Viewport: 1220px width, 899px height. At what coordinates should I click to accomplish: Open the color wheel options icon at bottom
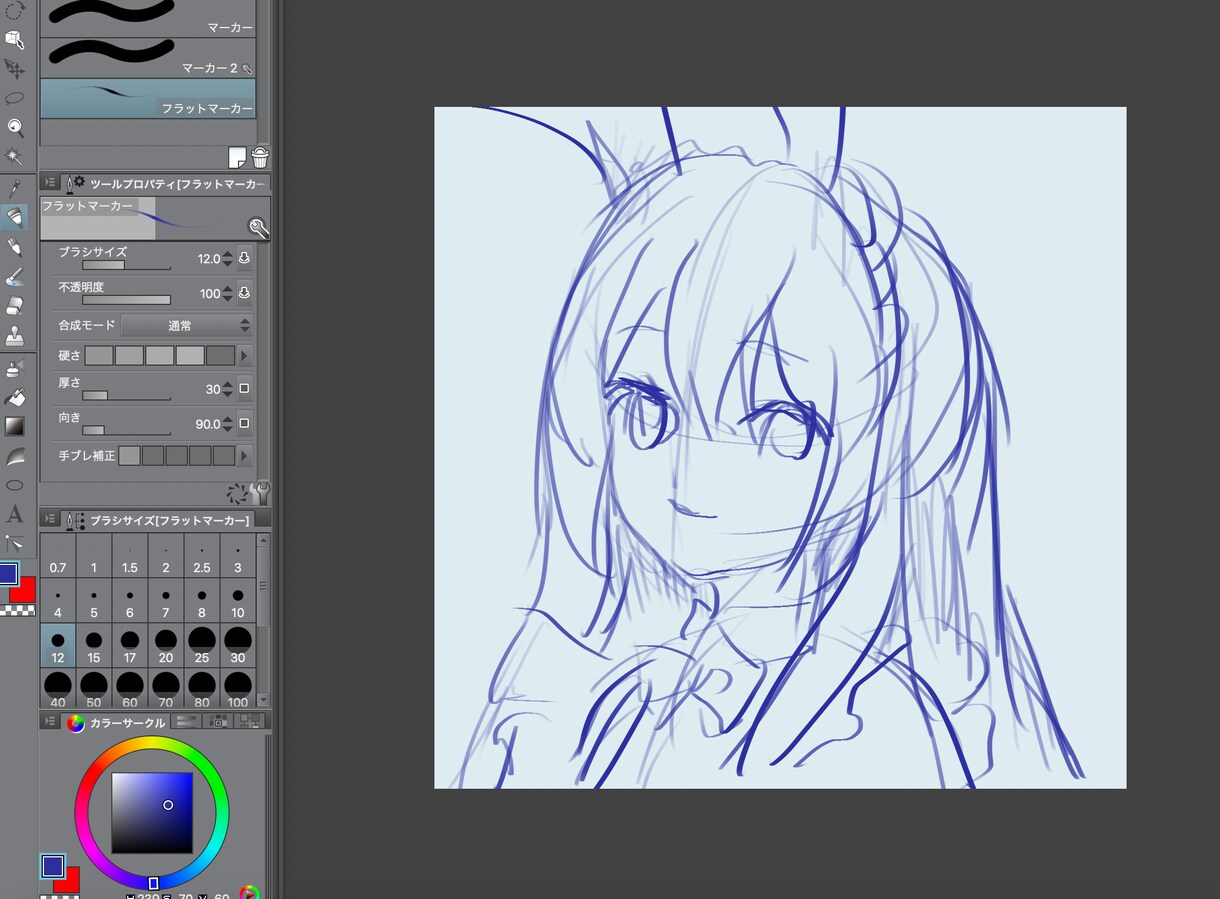pos(250,893)
